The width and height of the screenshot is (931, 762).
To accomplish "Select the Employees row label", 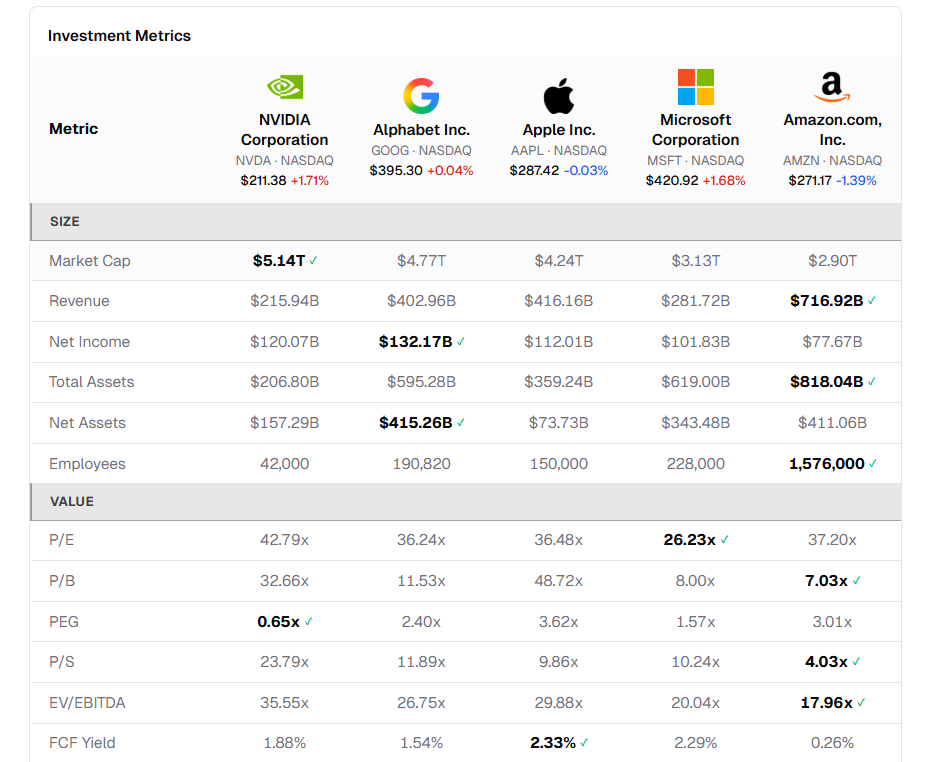I will [87, 464].
